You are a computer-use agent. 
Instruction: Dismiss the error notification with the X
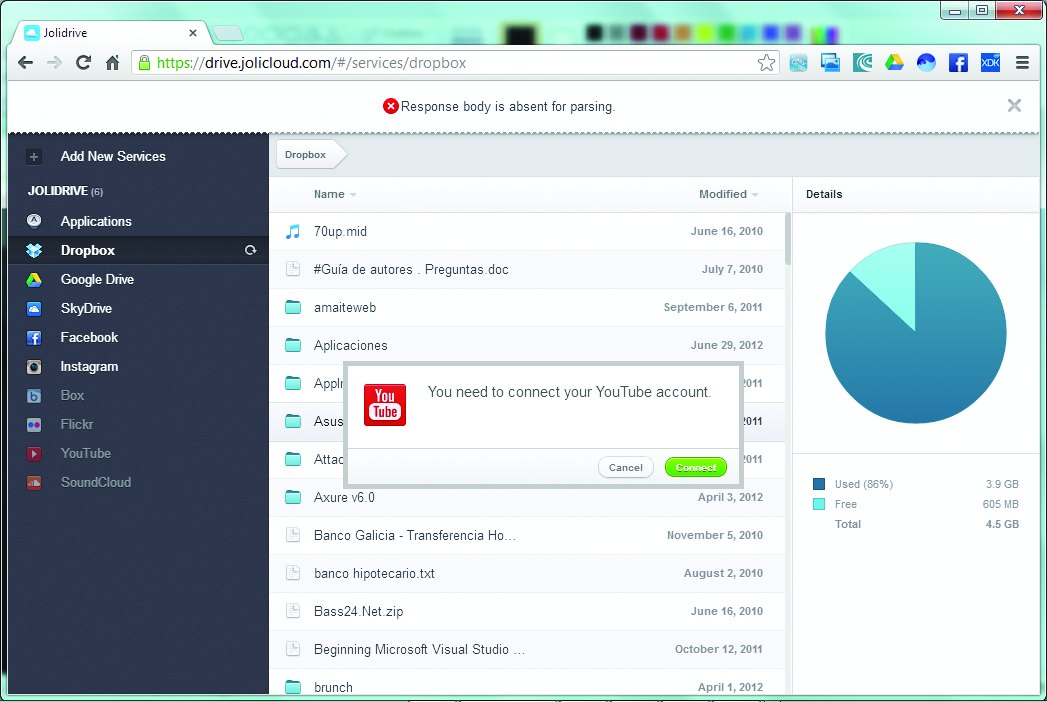[1014, 106]
